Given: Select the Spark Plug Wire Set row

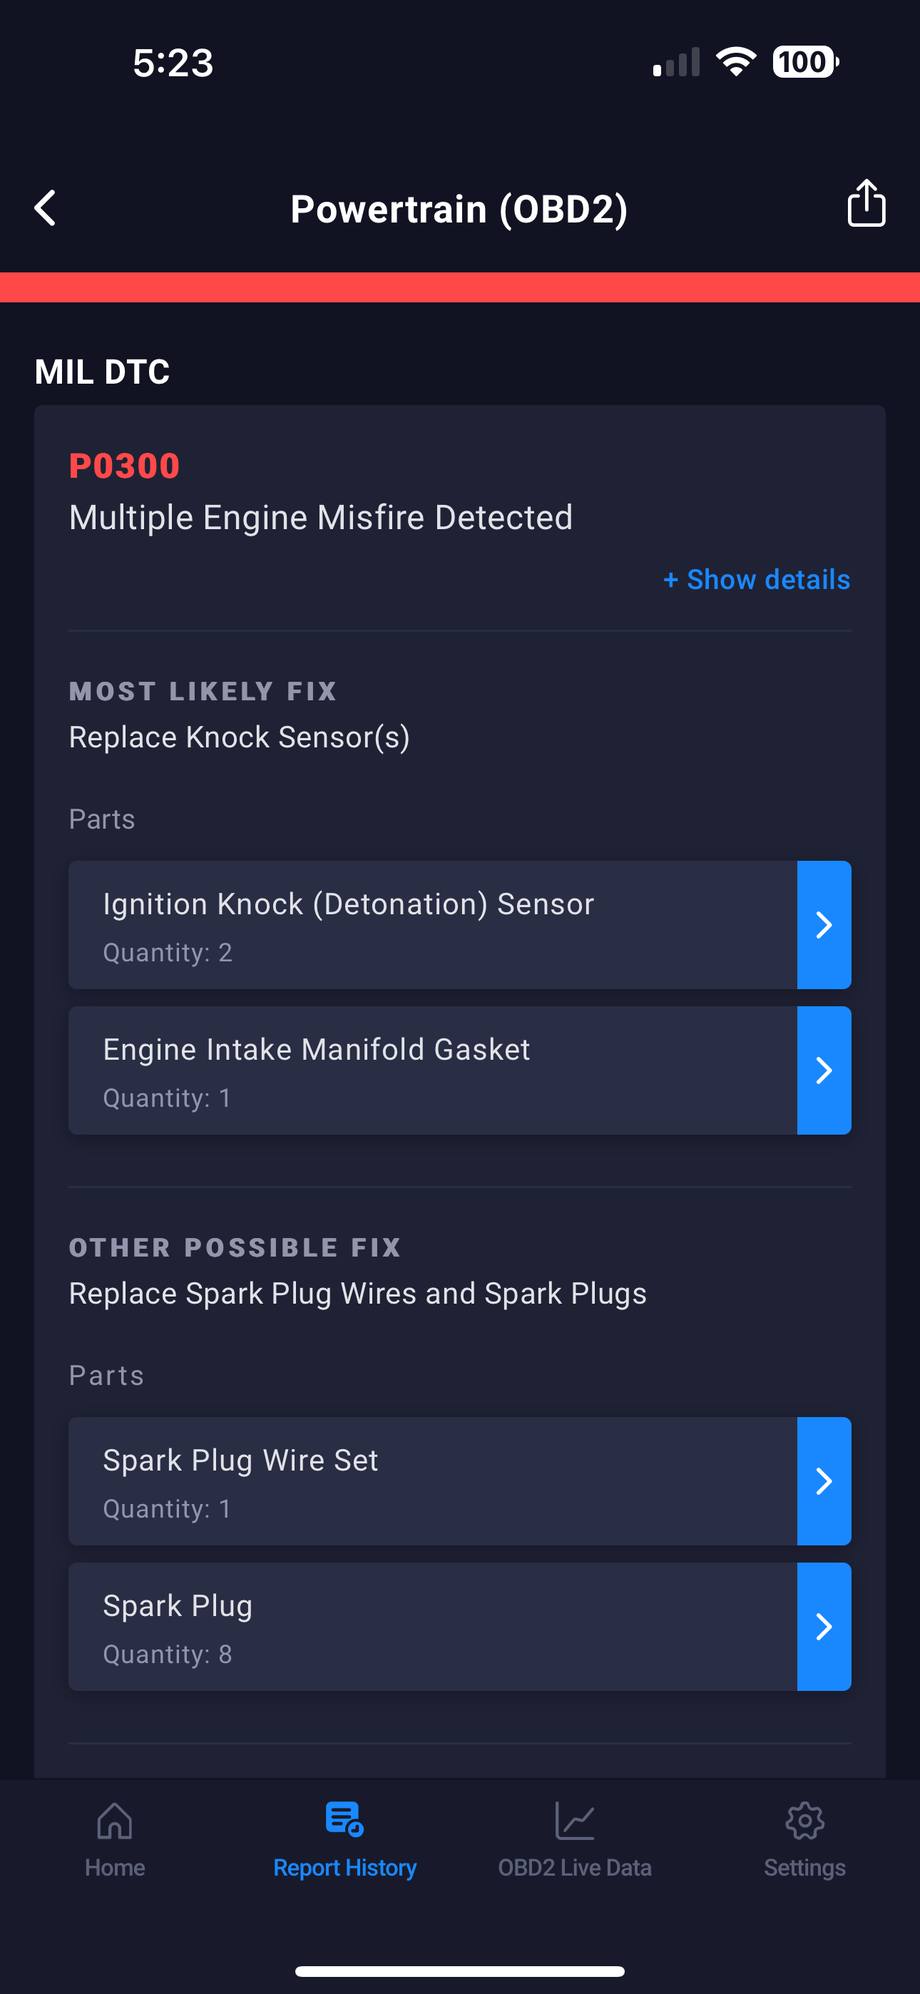Looking at the screenshot, I should pos(432,1481).
